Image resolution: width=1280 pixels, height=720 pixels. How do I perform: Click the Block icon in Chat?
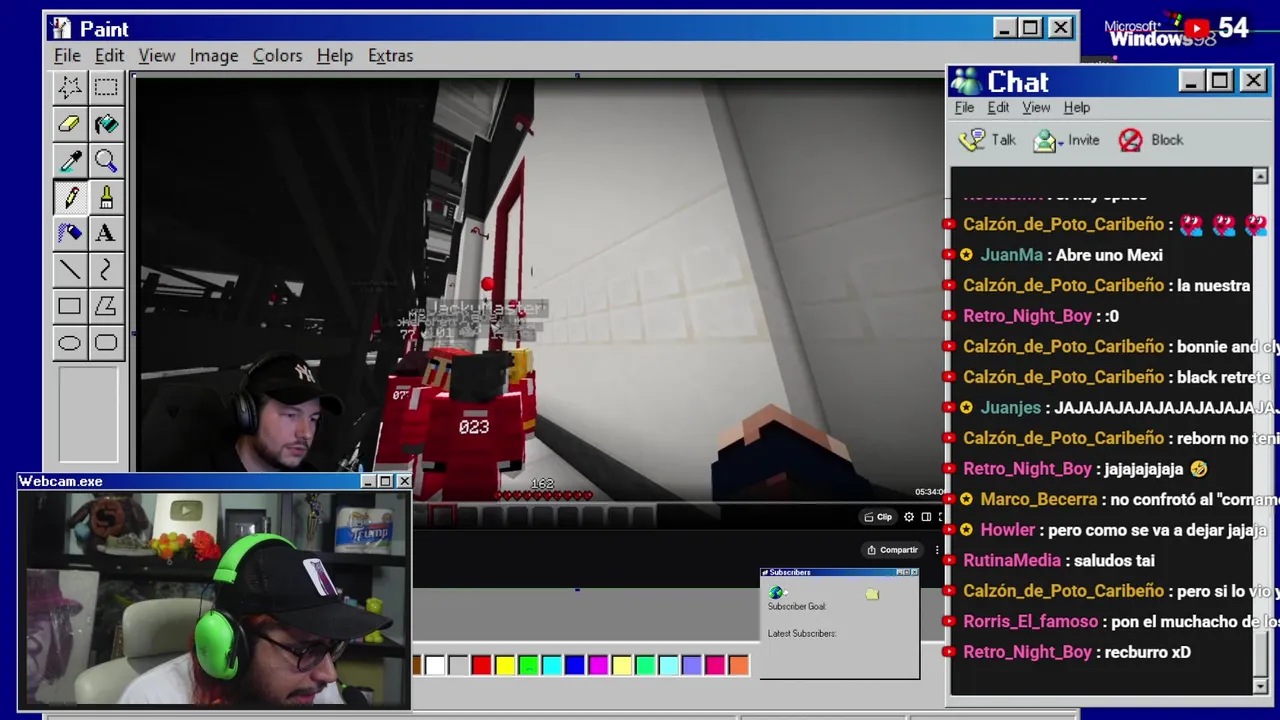click(1130, 140)
